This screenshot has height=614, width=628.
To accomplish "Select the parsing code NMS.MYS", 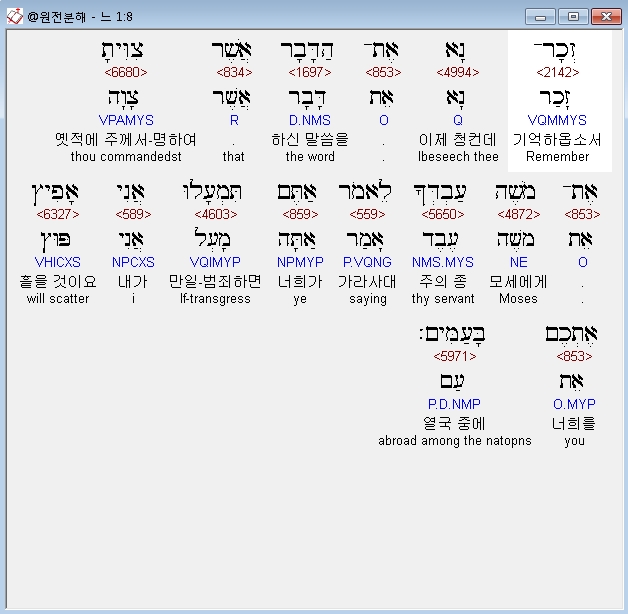I will coord(443,262).
